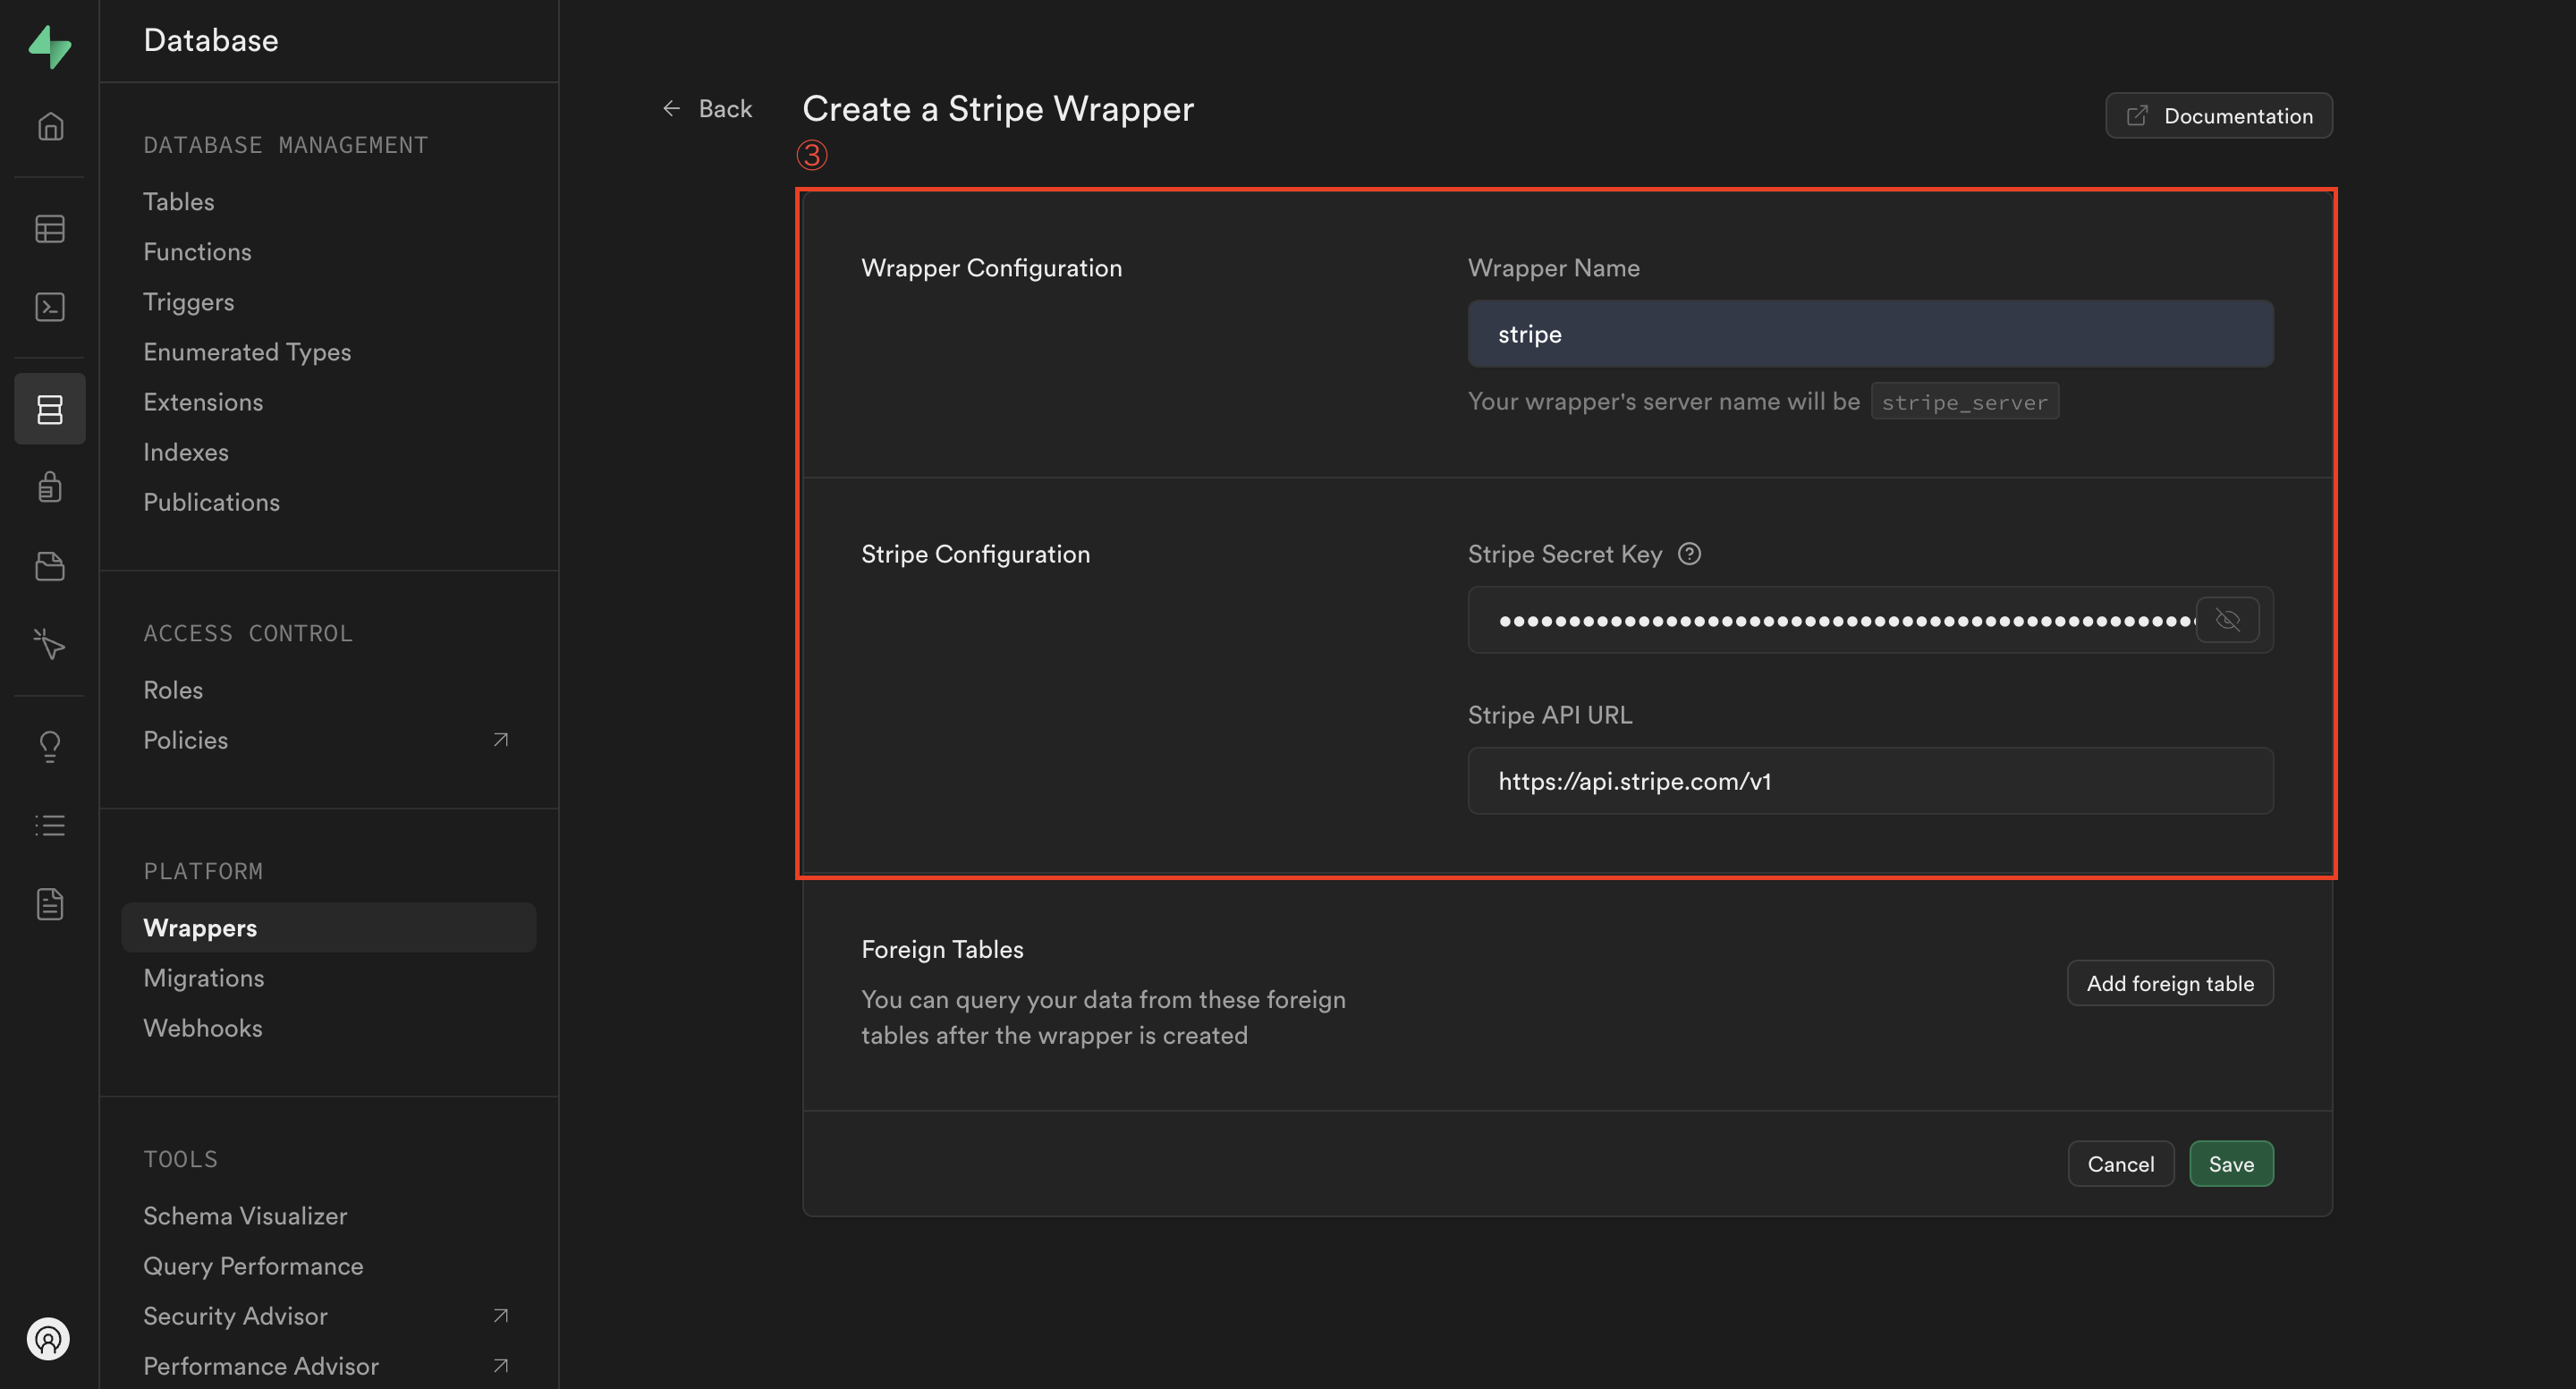Screen dimensions: 2576x1389
Task: Toggle secret key visibility eye icon
Action: (x=2227, y=620)
